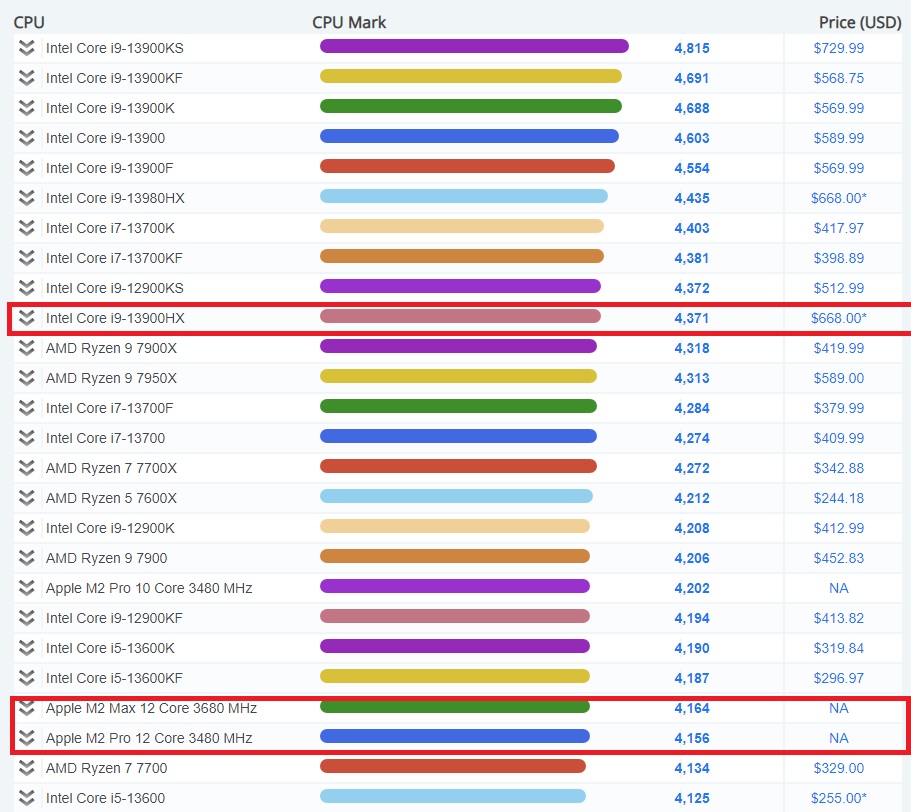Expand the AMD Ryzen 7 7700 row chevron

click(x=27, y=768)
